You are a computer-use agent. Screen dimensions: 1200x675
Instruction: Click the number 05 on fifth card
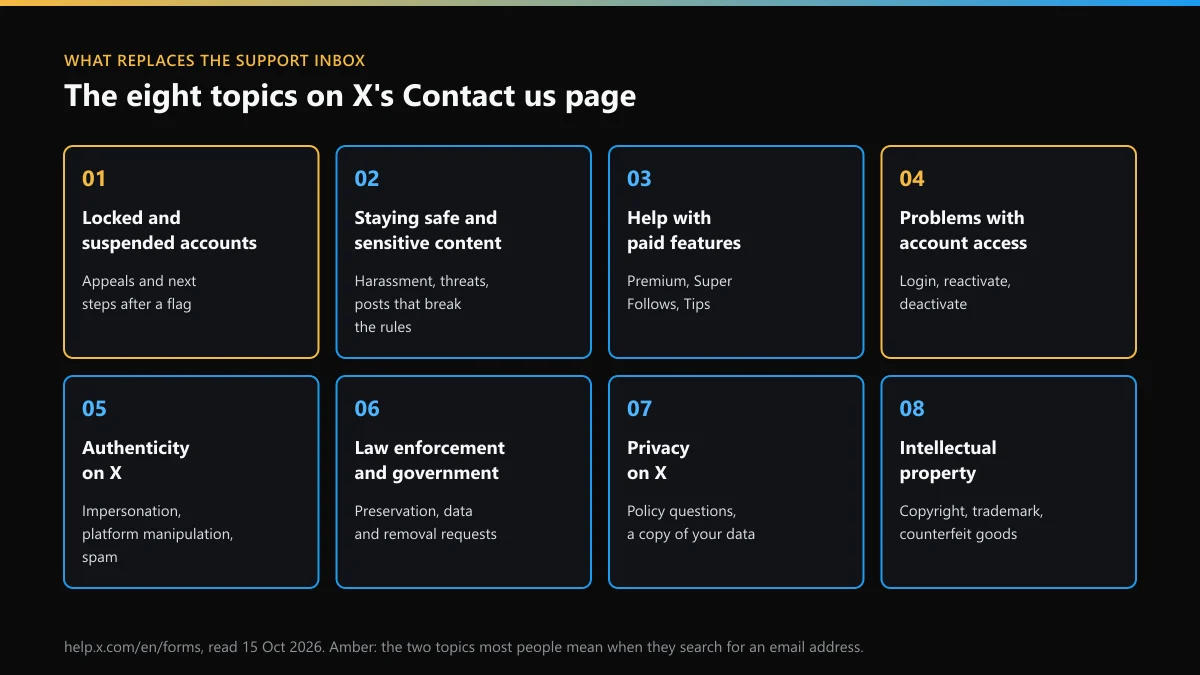[94, 409]
